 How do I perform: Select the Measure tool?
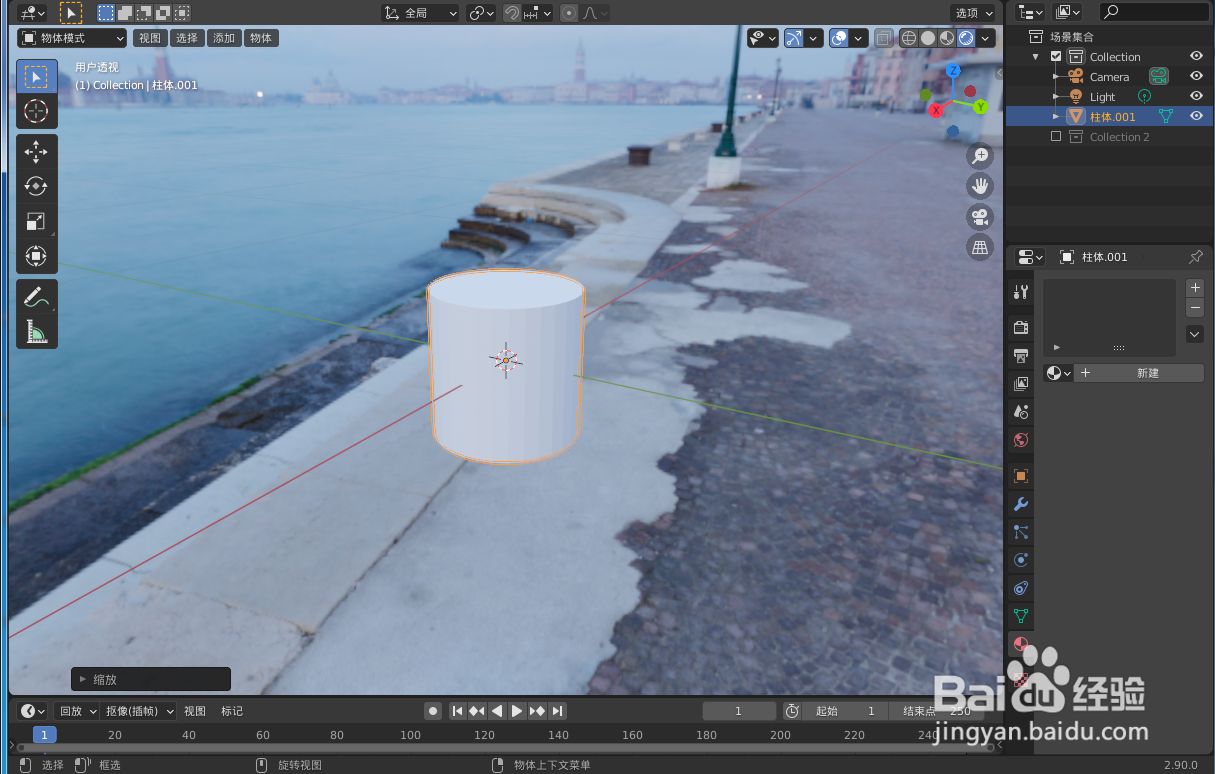click(36, 329)
